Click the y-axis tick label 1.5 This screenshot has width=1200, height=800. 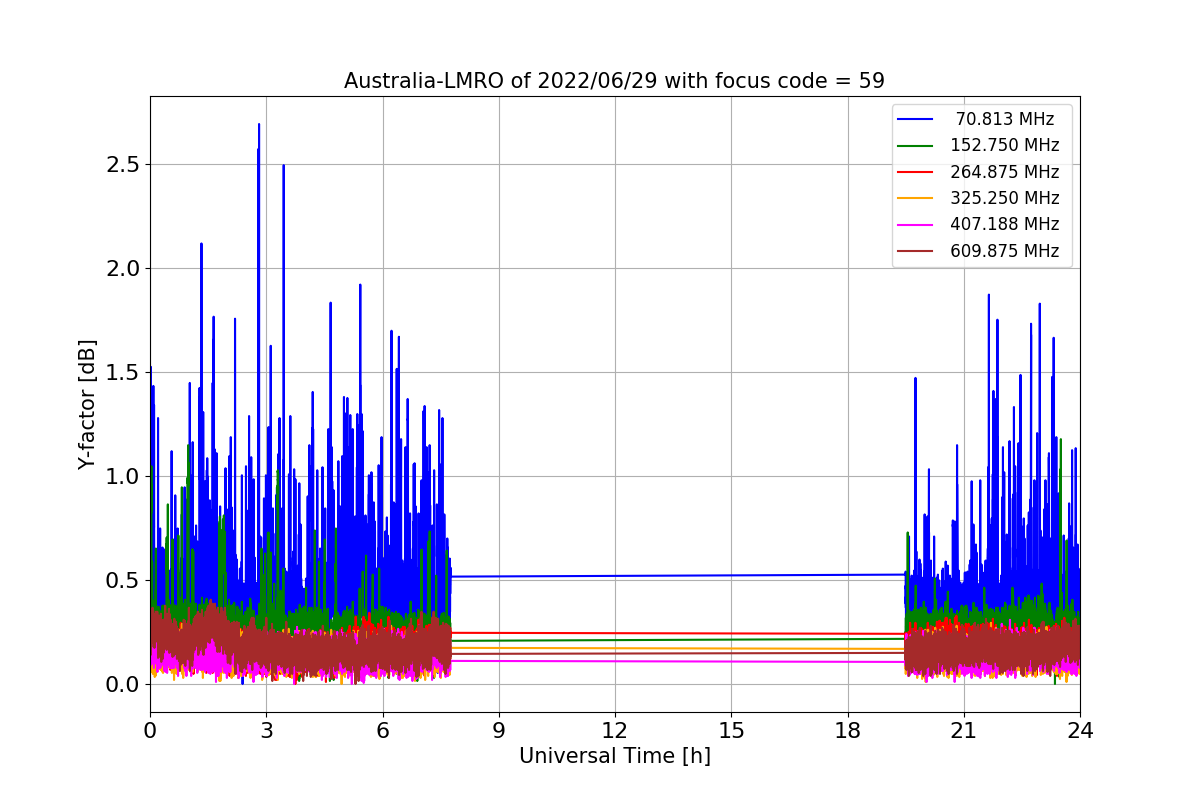tap(123, 372)
